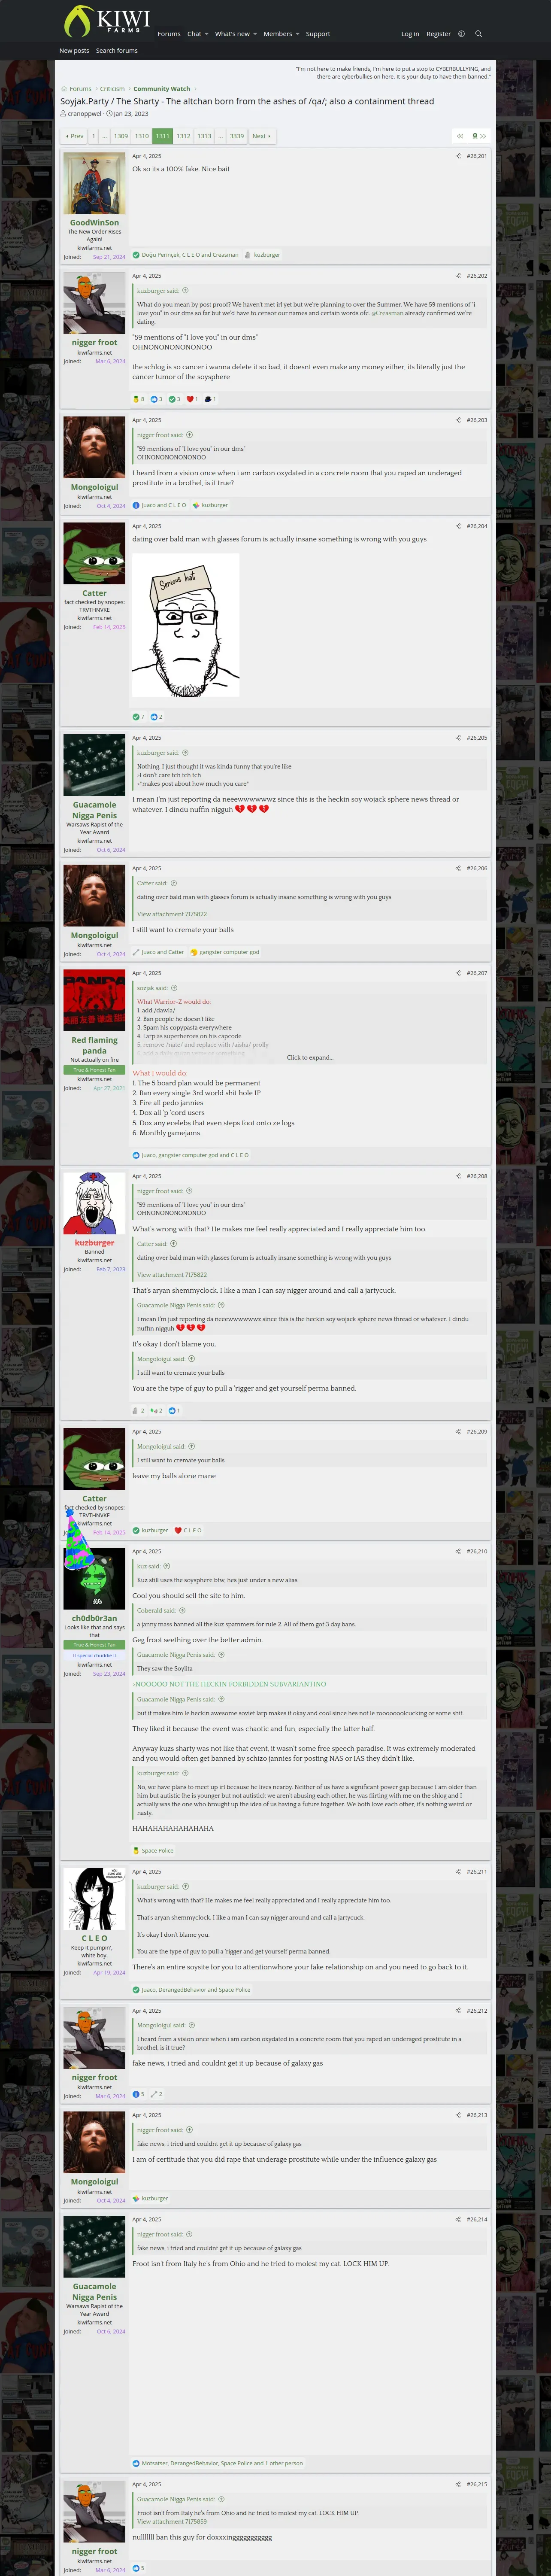The width and height of the screenshot is (551, 2576).
Task: Click share icon on post #26,212
Action: pyautogui.click(x=458, y=2011)
